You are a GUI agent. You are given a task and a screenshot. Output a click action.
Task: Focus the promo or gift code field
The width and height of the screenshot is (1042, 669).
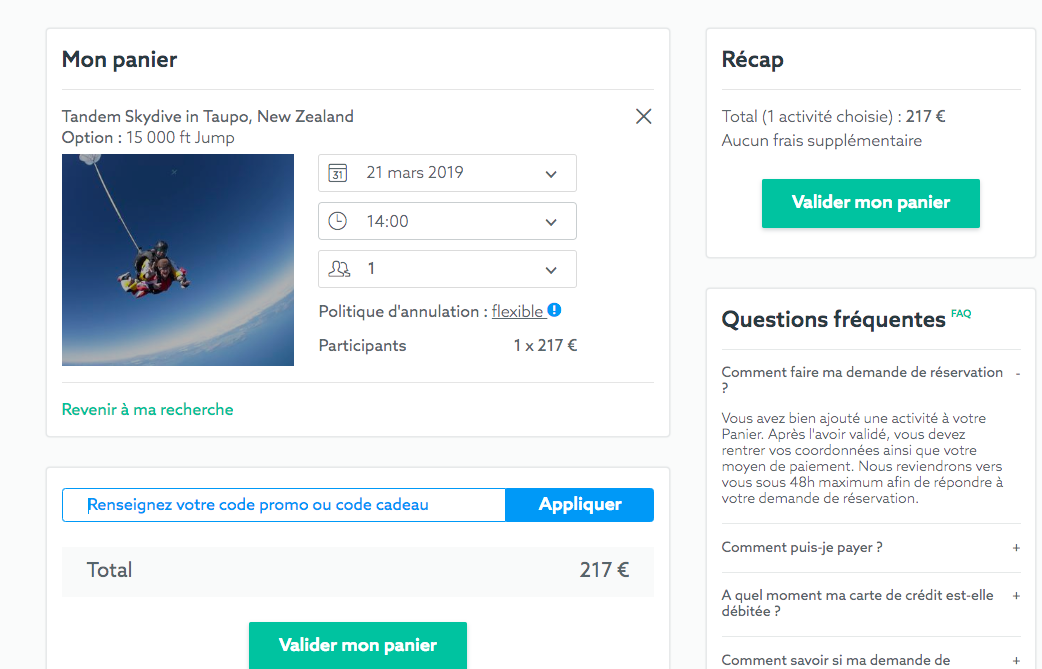(284, 505)
